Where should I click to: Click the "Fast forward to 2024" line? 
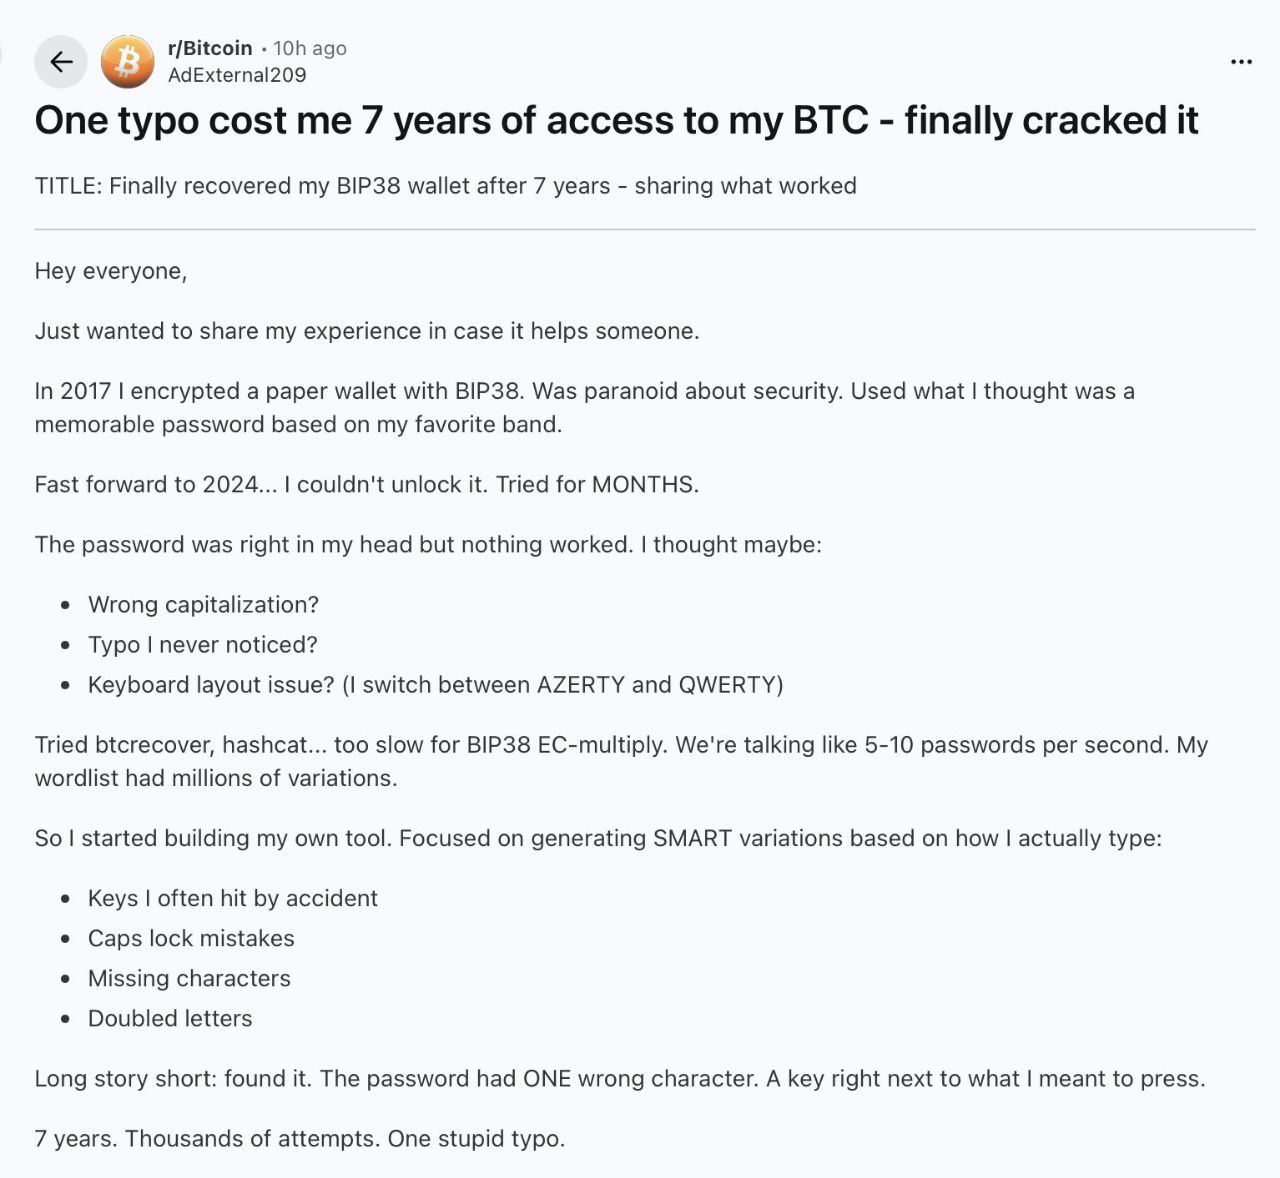coord(366,484)
